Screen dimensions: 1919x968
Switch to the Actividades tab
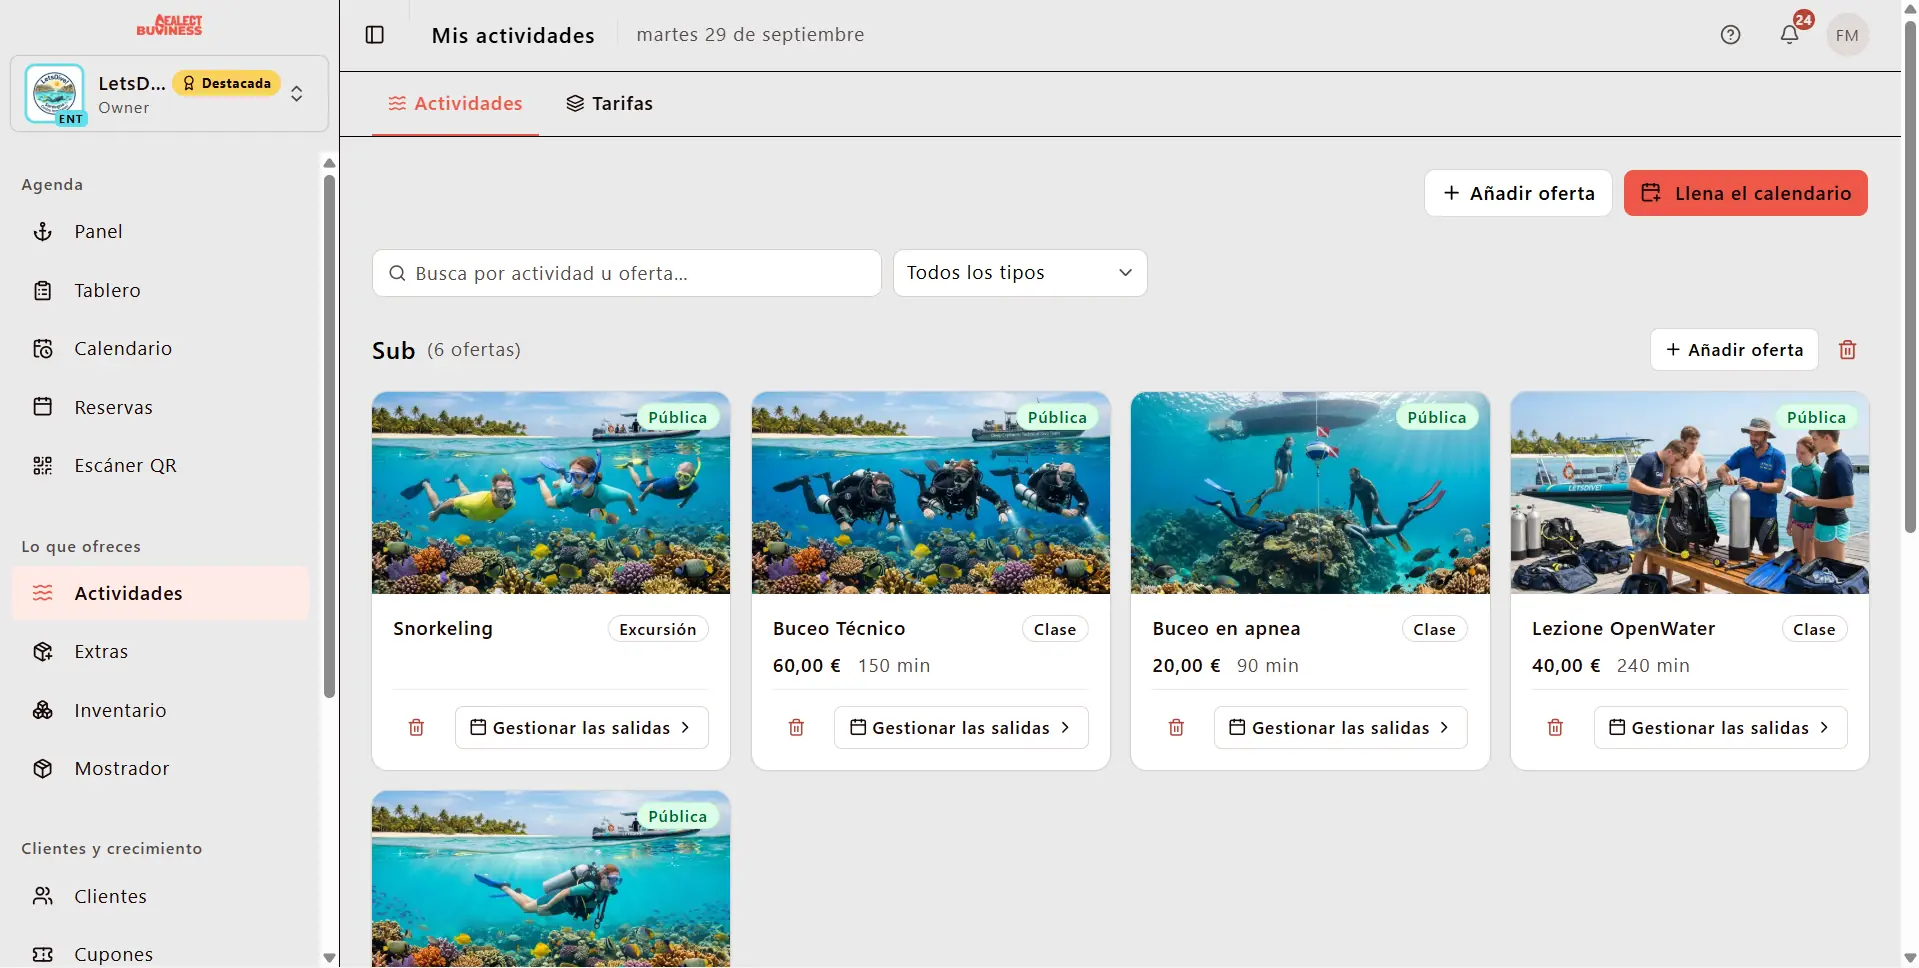coord(455,104)
